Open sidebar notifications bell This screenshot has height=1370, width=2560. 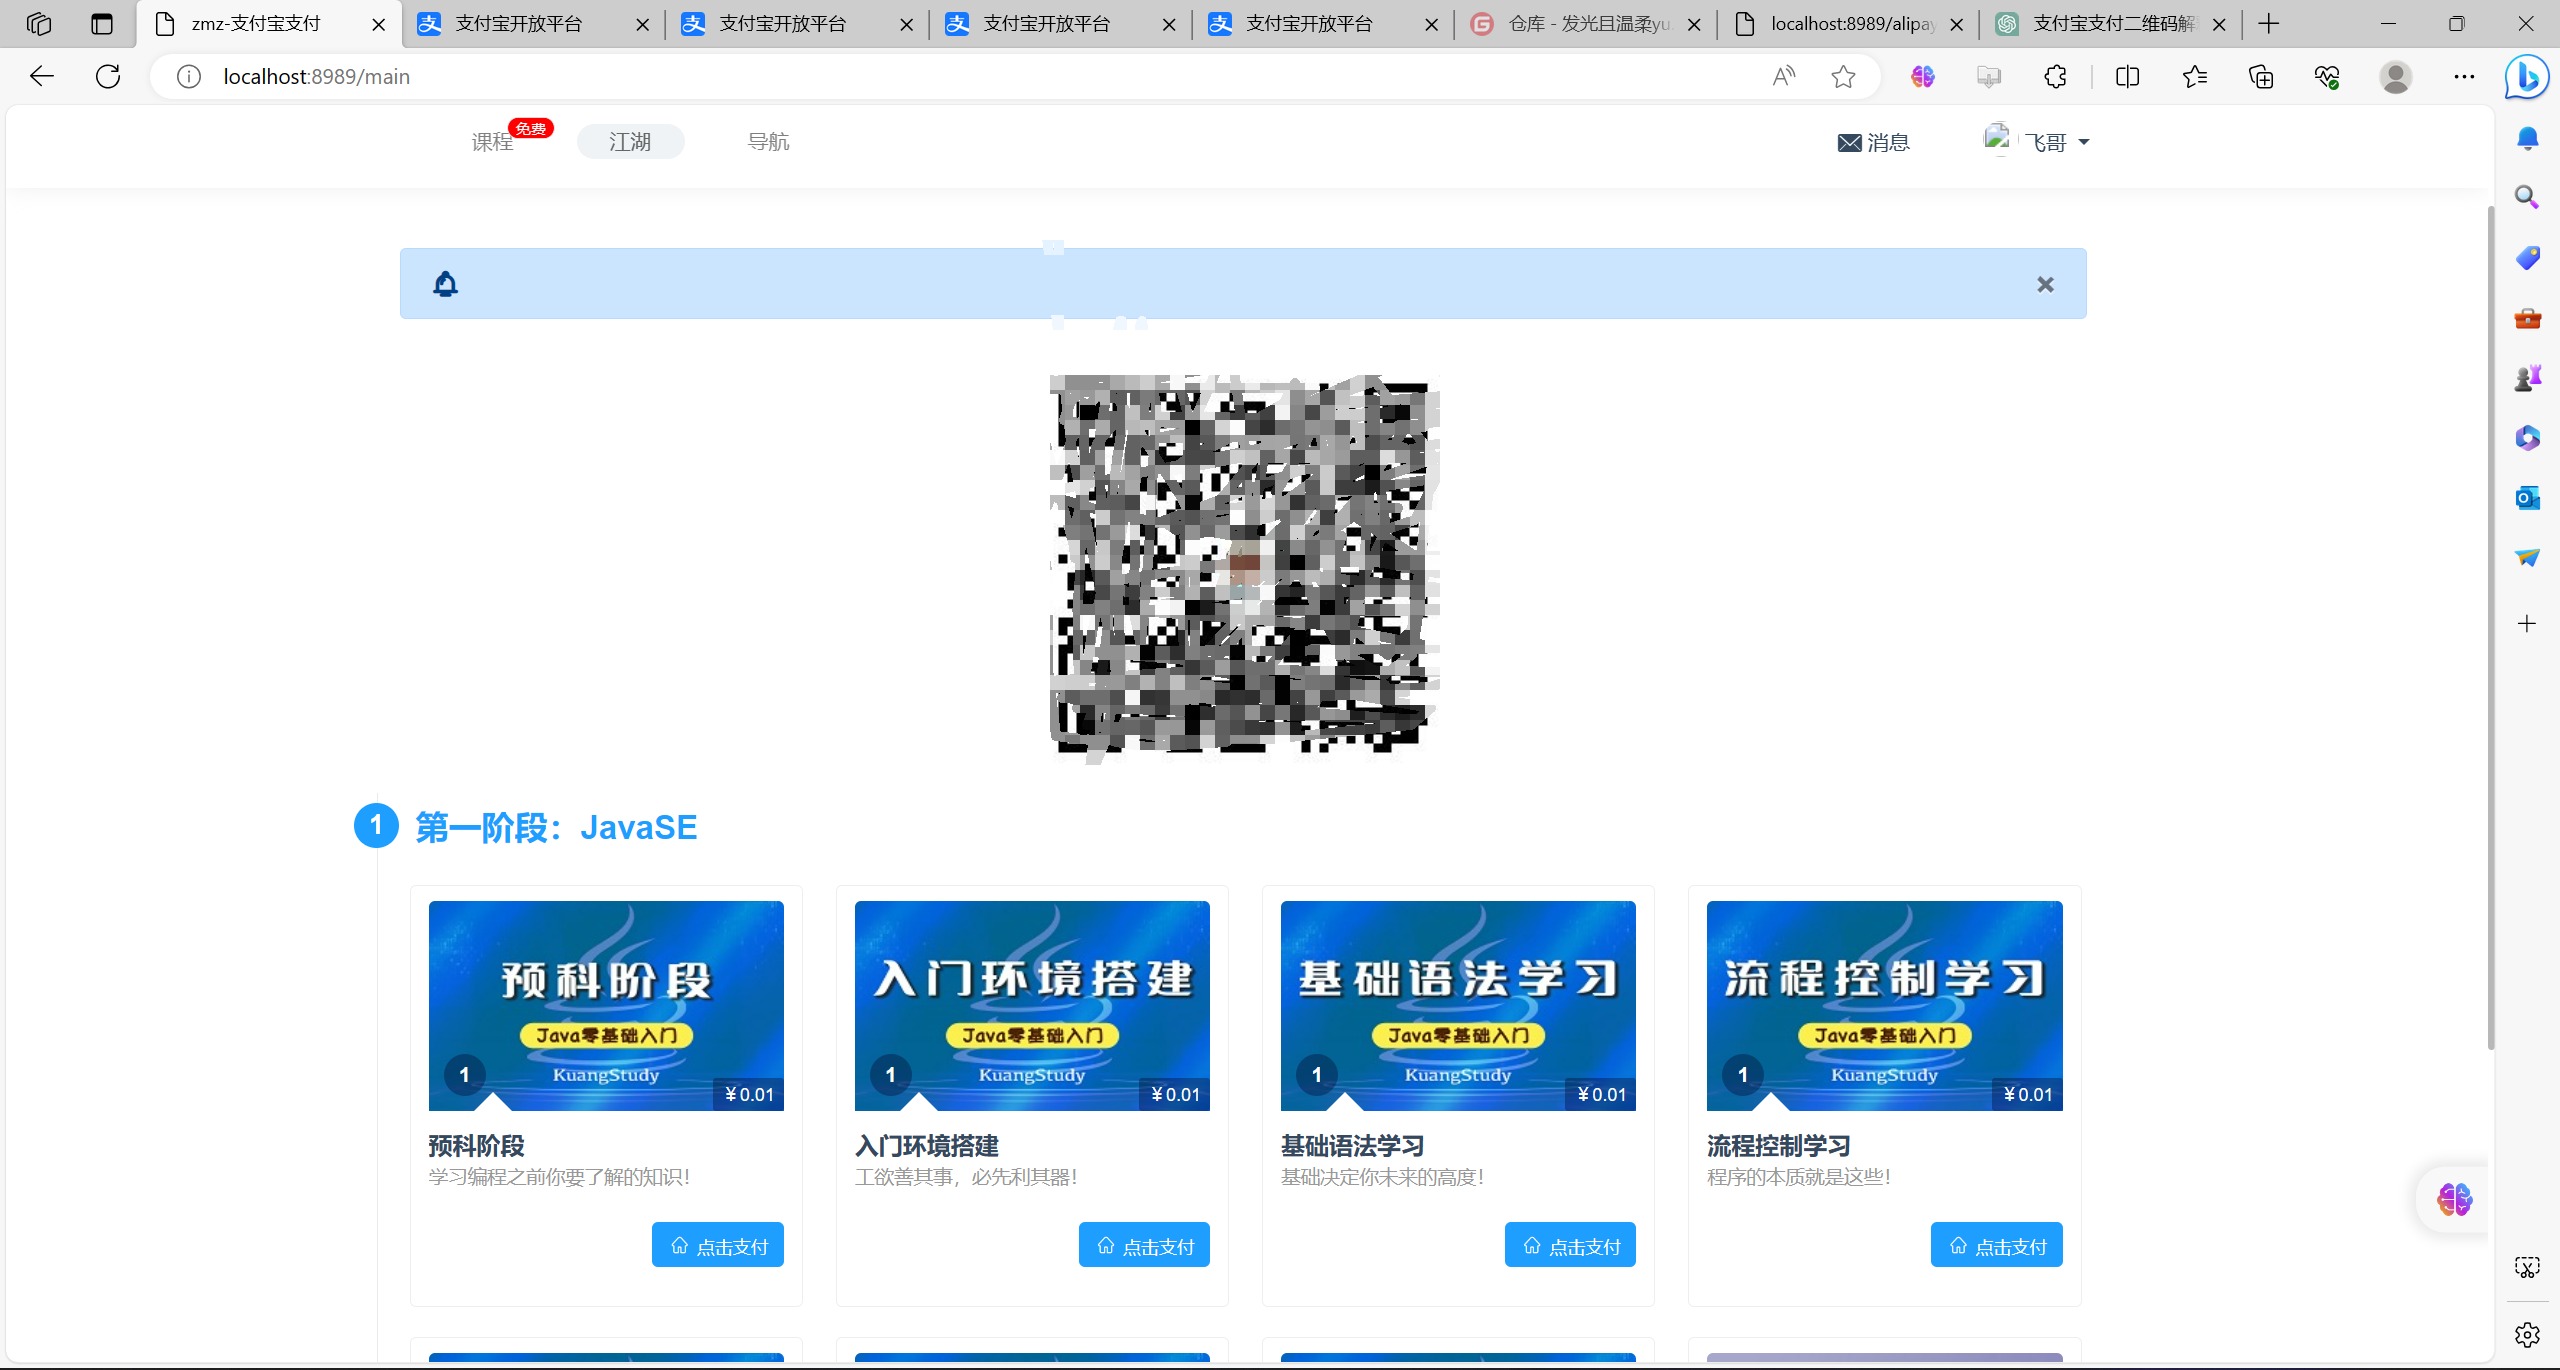pos(2527,138)
